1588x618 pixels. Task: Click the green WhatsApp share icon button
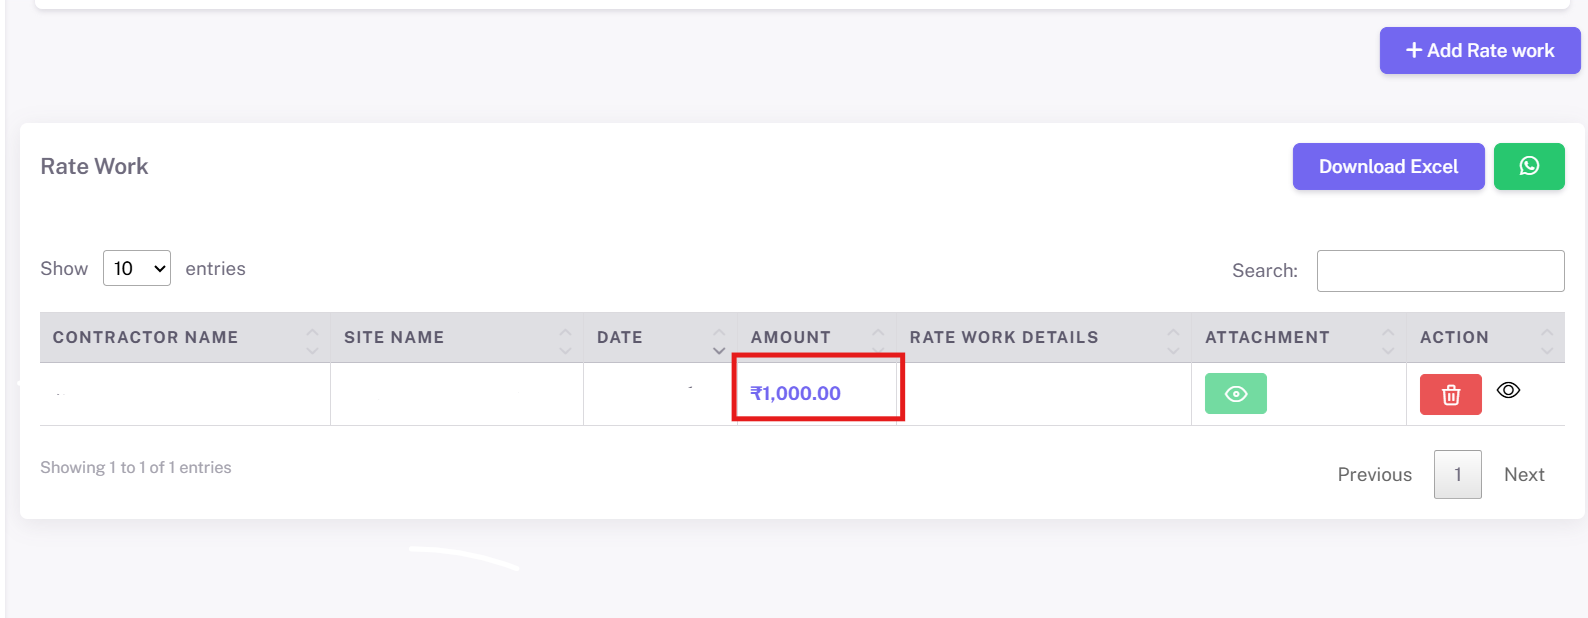(1528, 166)
